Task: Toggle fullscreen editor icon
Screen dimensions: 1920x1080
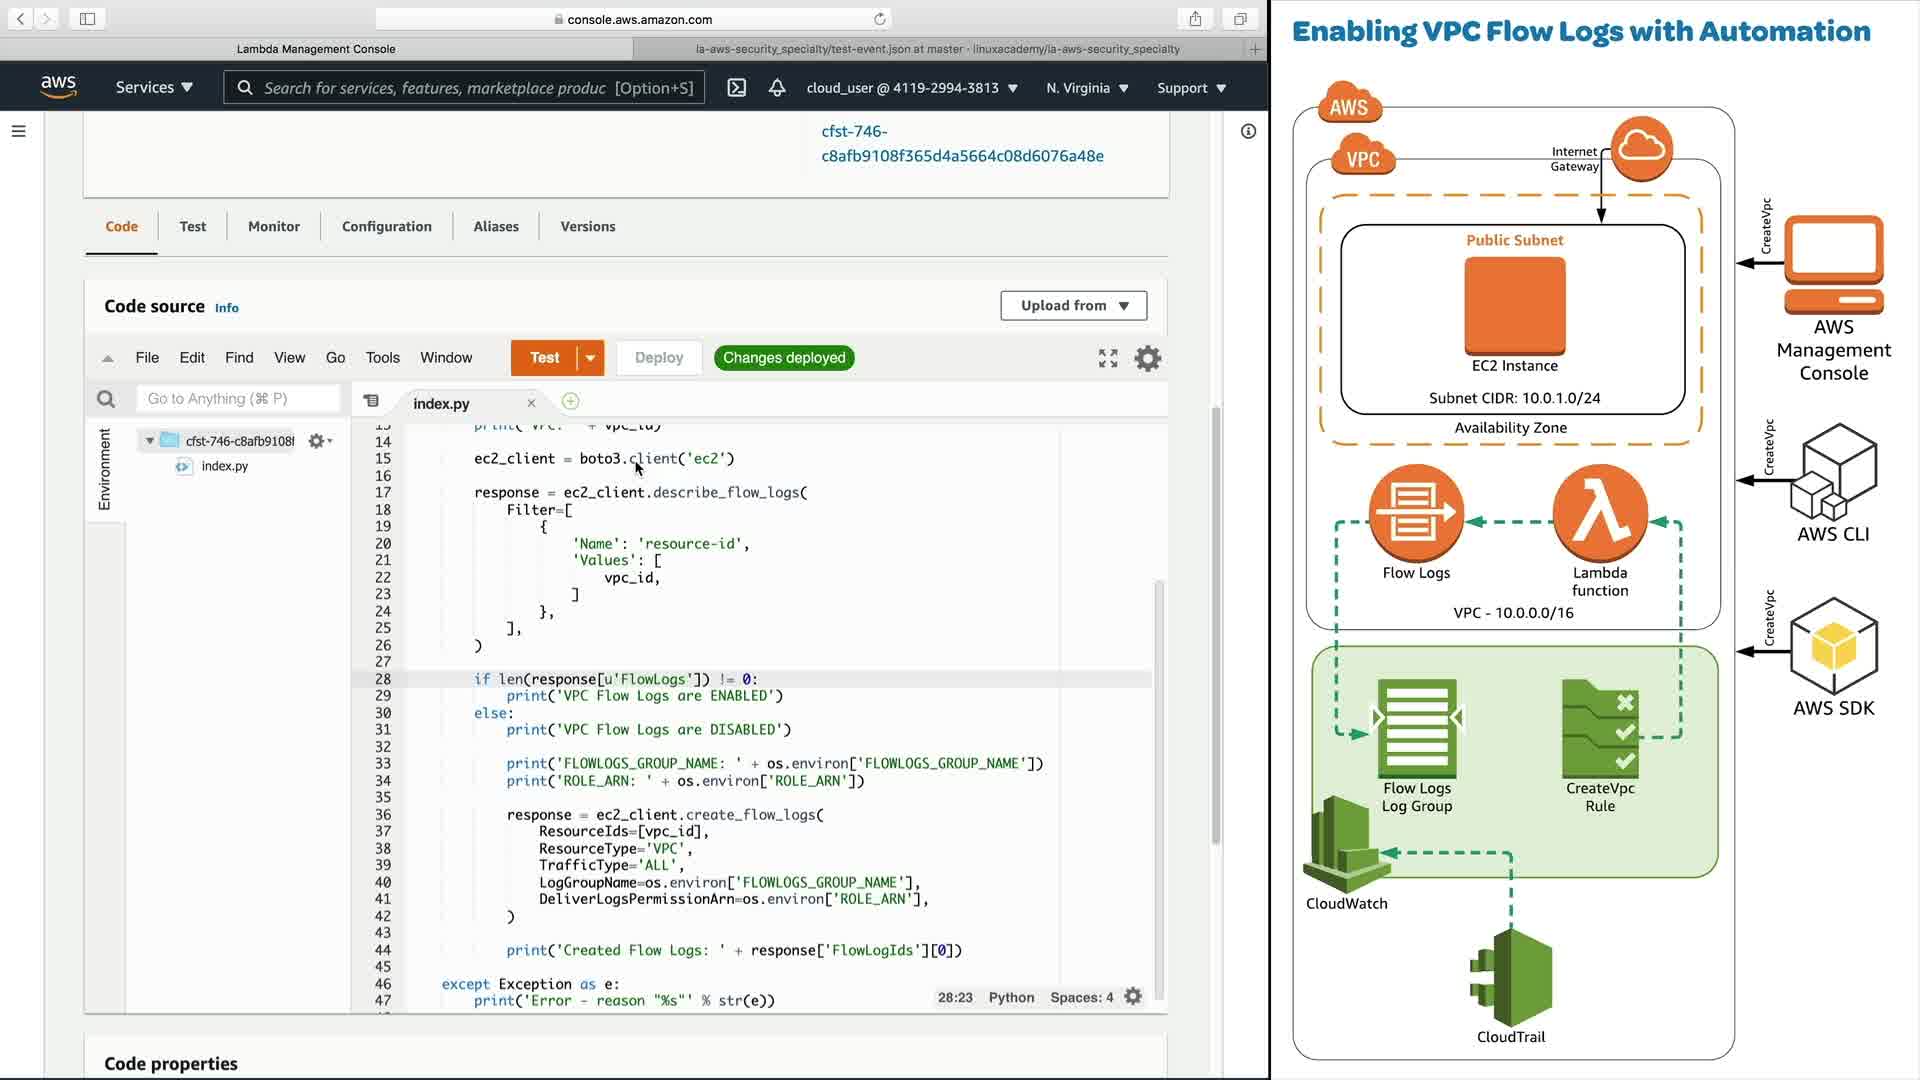Action: 1108,358
